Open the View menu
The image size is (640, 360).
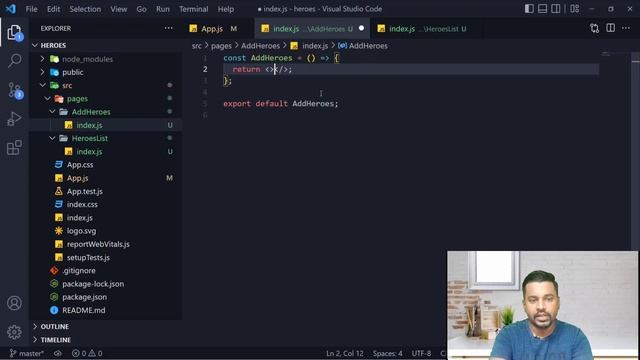[118, 9]
